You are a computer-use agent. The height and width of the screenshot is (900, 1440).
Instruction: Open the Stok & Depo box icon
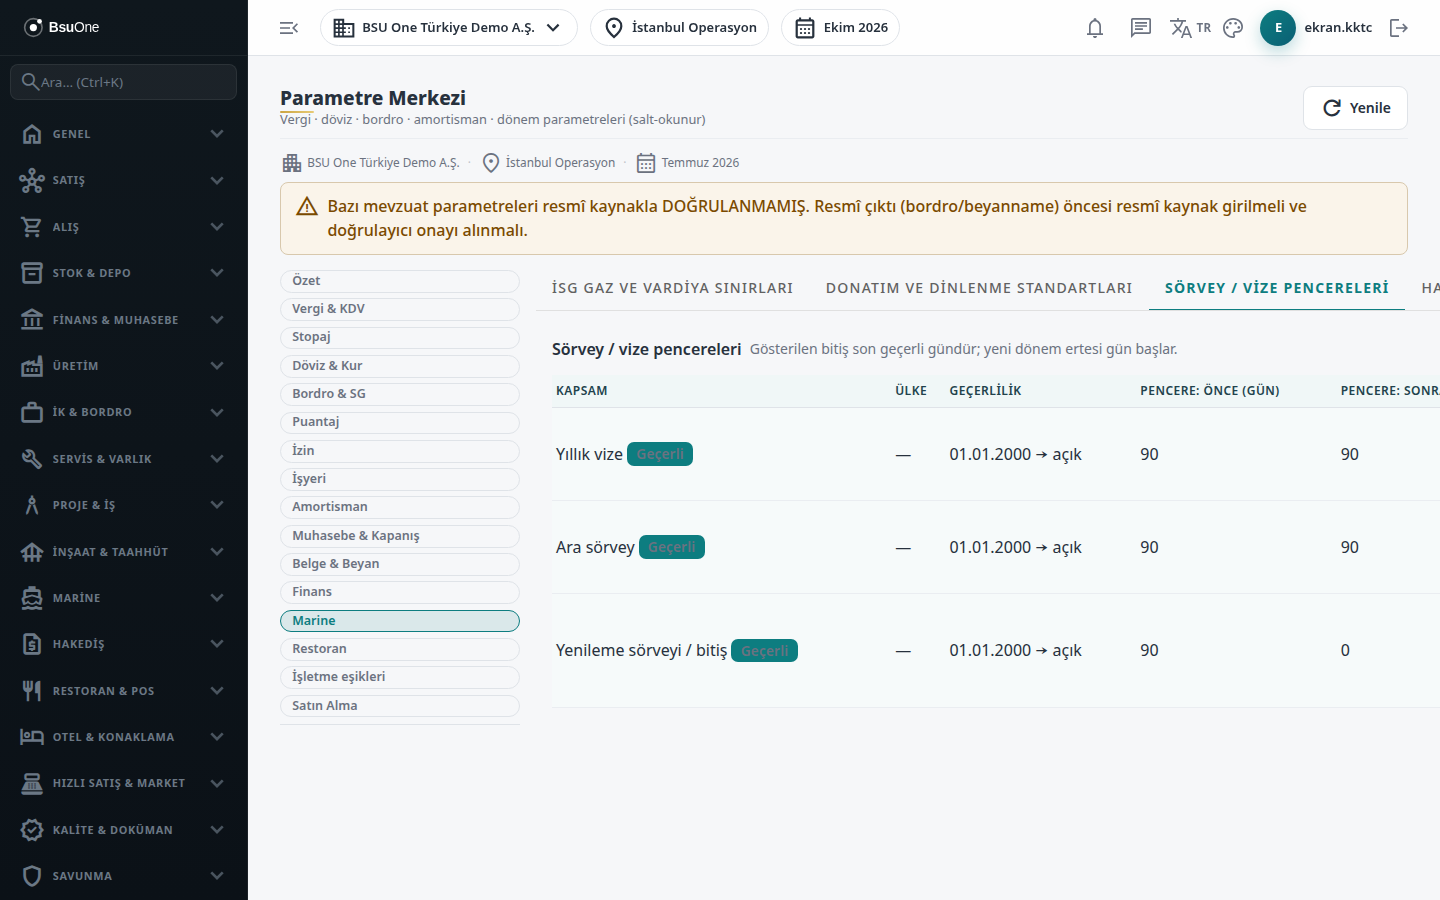pyautogui.click(x=32, y=273)
